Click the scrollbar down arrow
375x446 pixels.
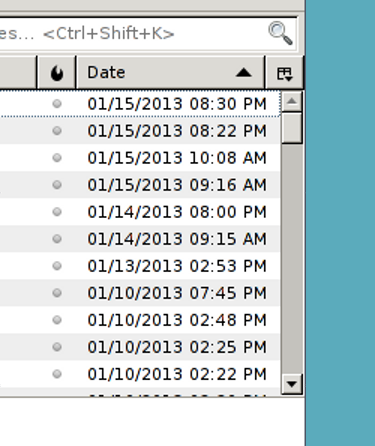tap(292, 384)
